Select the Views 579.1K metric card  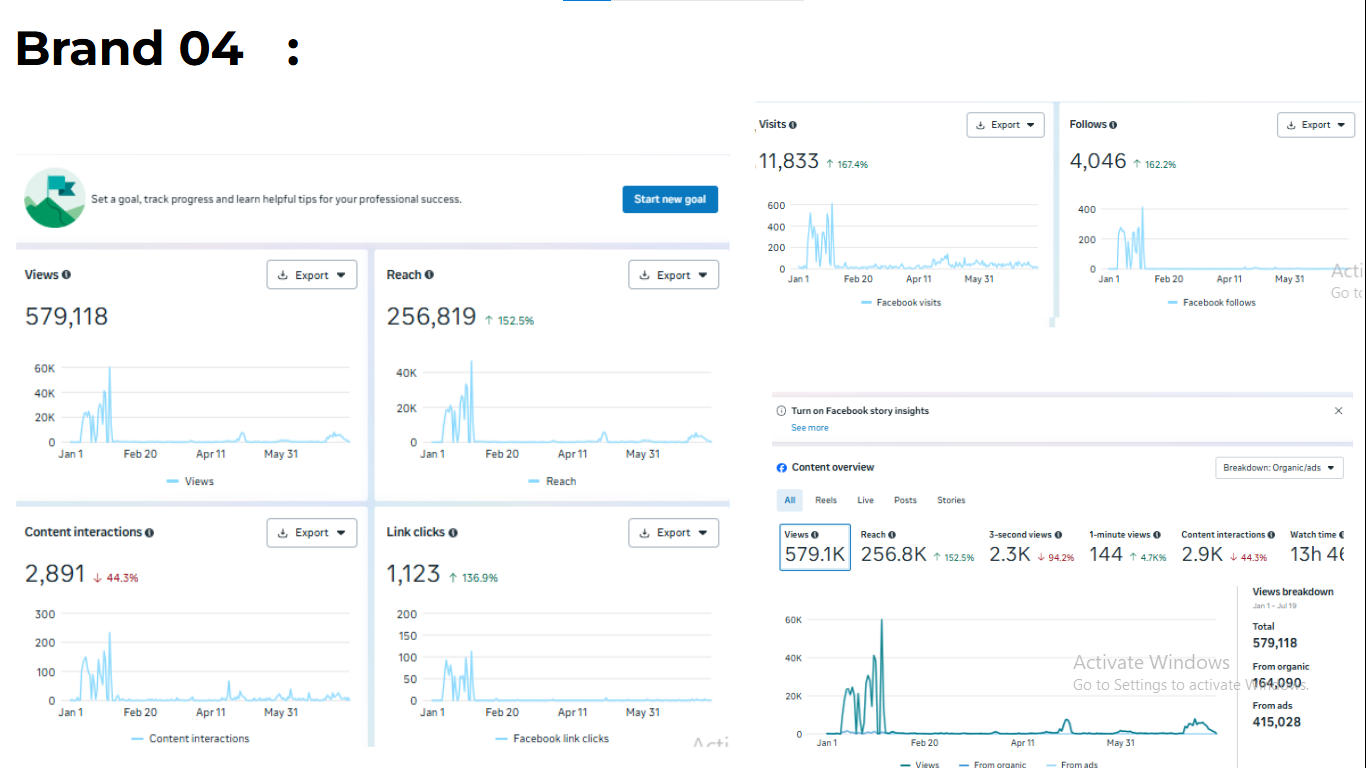pos(815,547)
